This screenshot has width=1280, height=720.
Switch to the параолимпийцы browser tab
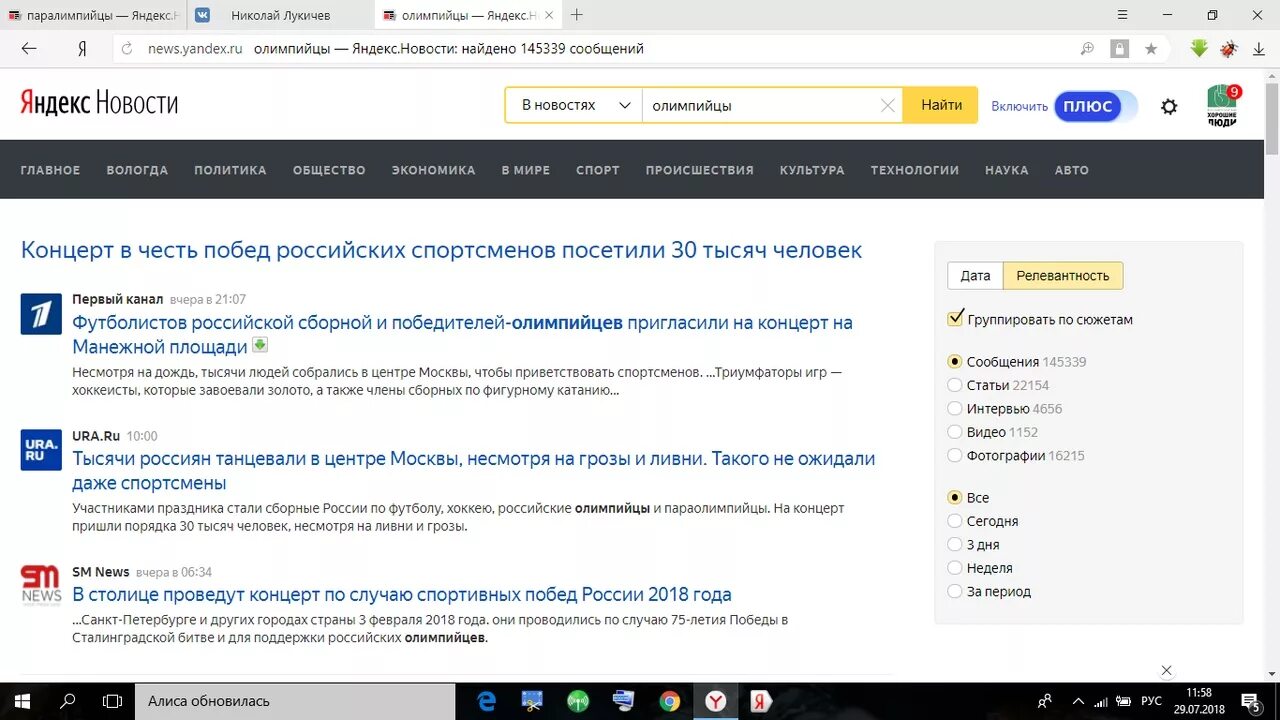(x=94, y=15)
